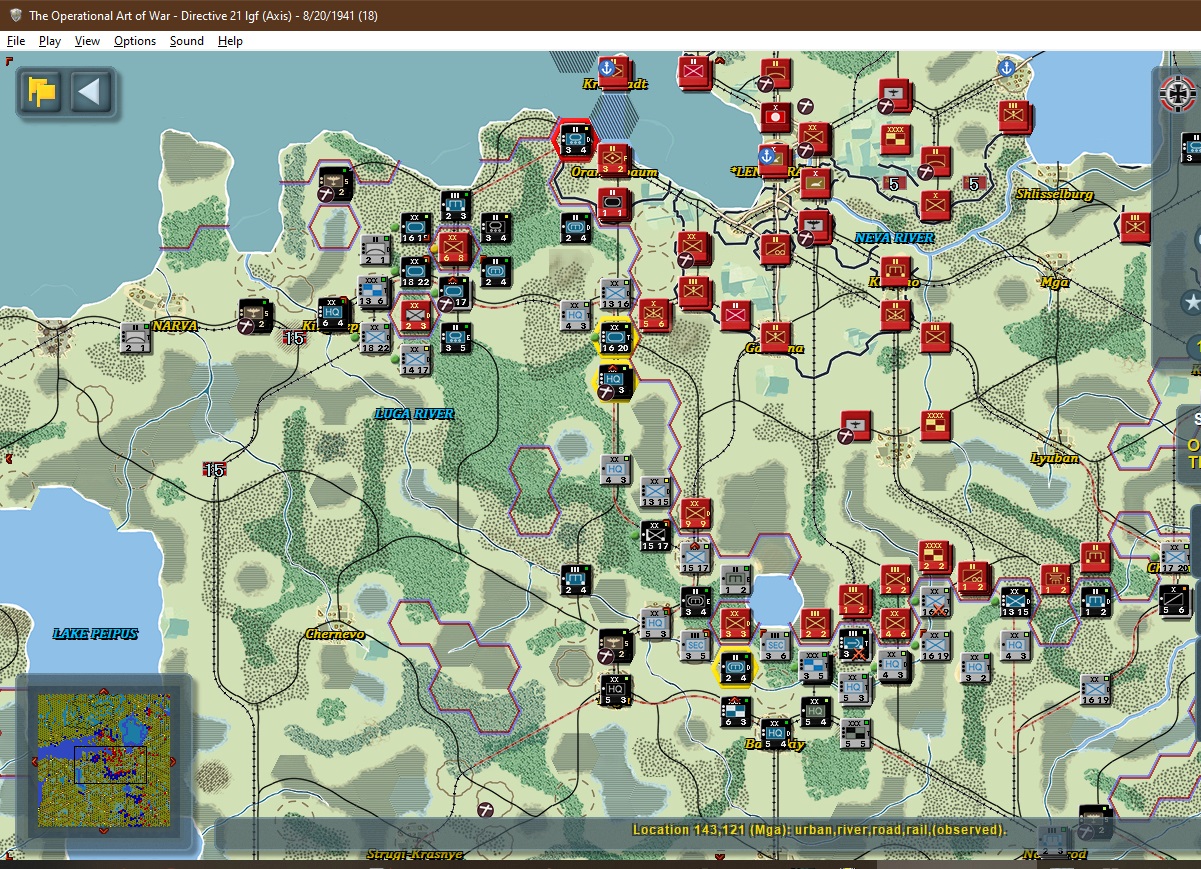The width and height of the screenshot is (1201, 869).
Task: Select the red 4-6 division
Action: click(895, 624)
